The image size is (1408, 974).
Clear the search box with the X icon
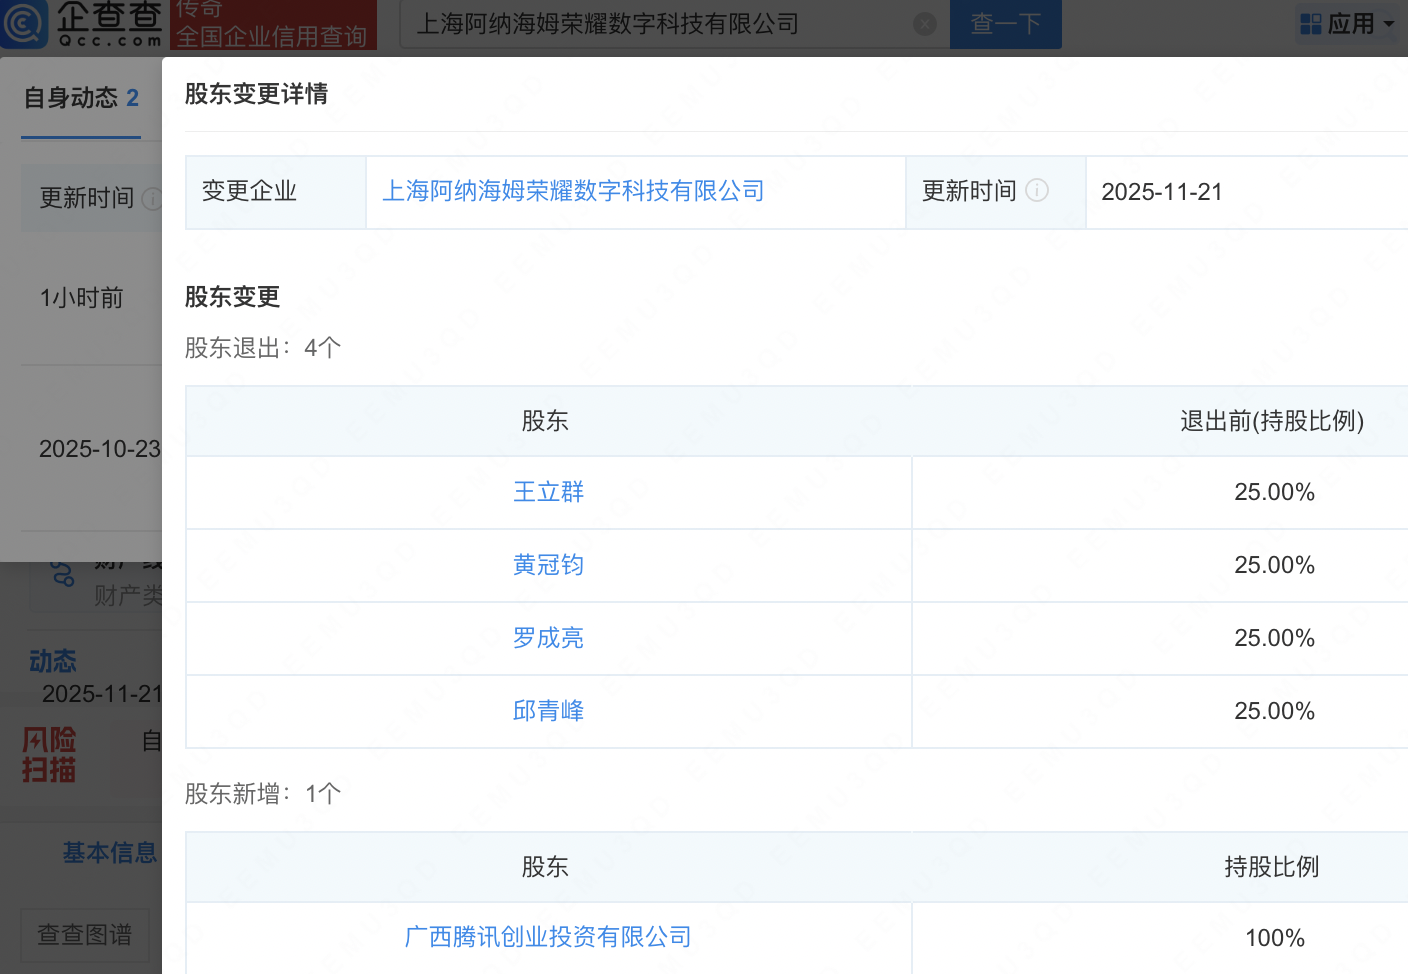coord(925,24)
